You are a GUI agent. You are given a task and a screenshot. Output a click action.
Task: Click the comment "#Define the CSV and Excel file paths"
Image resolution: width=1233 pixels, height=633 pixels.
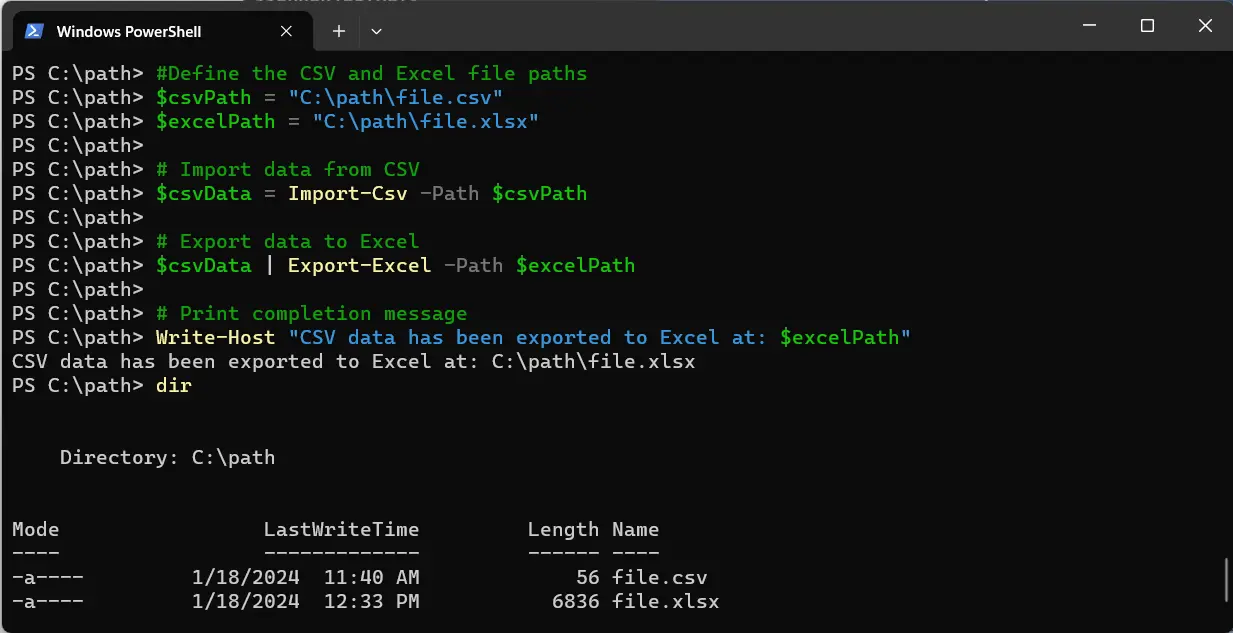click(x=371, y=73)
